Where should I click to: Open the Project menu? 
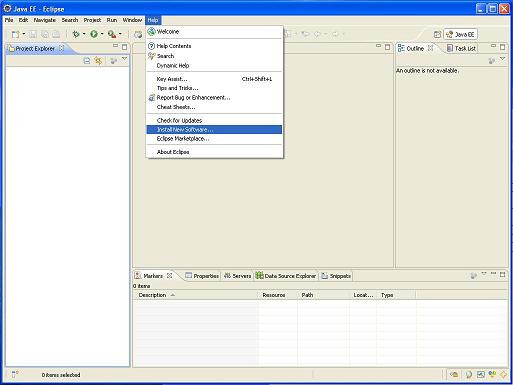[92, 20]
